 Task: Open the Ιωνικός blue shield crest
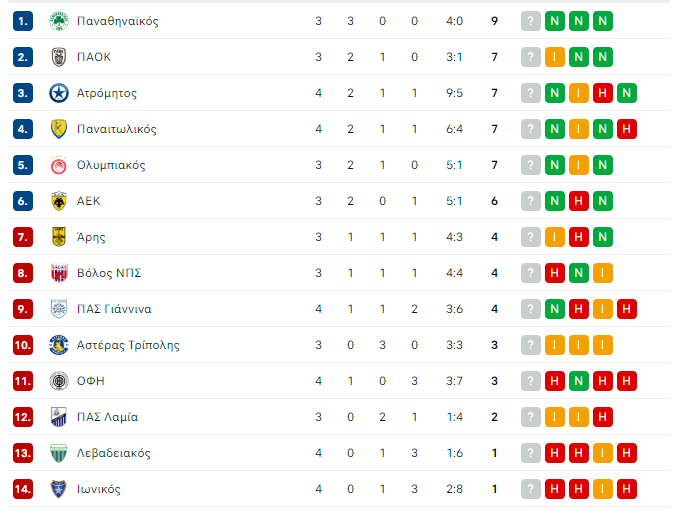(x=59, y=489)
